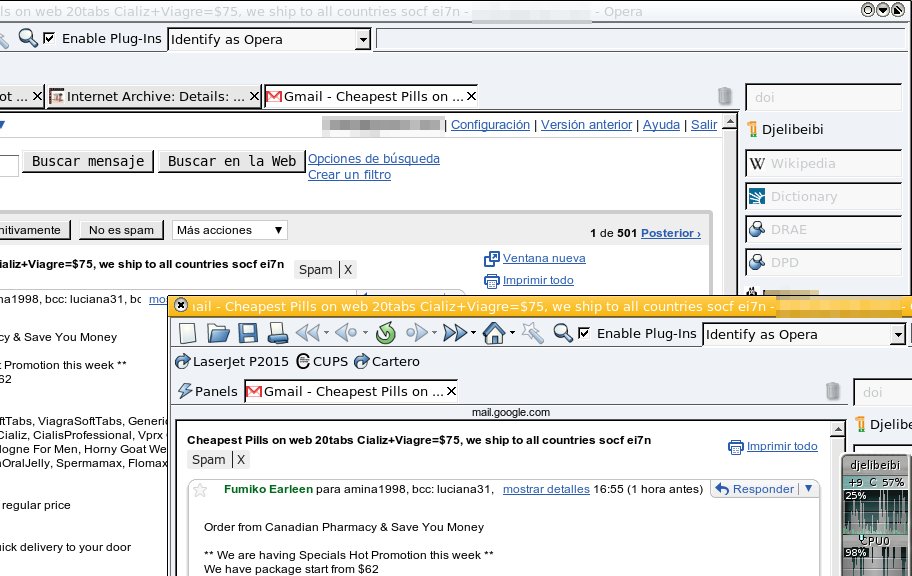Open the Opciones de búsqueda link
912x576 pixels.
point(373,158)
